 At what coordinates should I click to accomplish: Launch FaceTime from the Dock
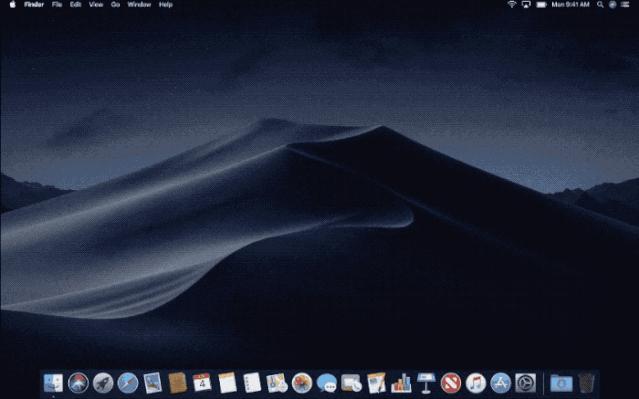click(x=351, y=383)
